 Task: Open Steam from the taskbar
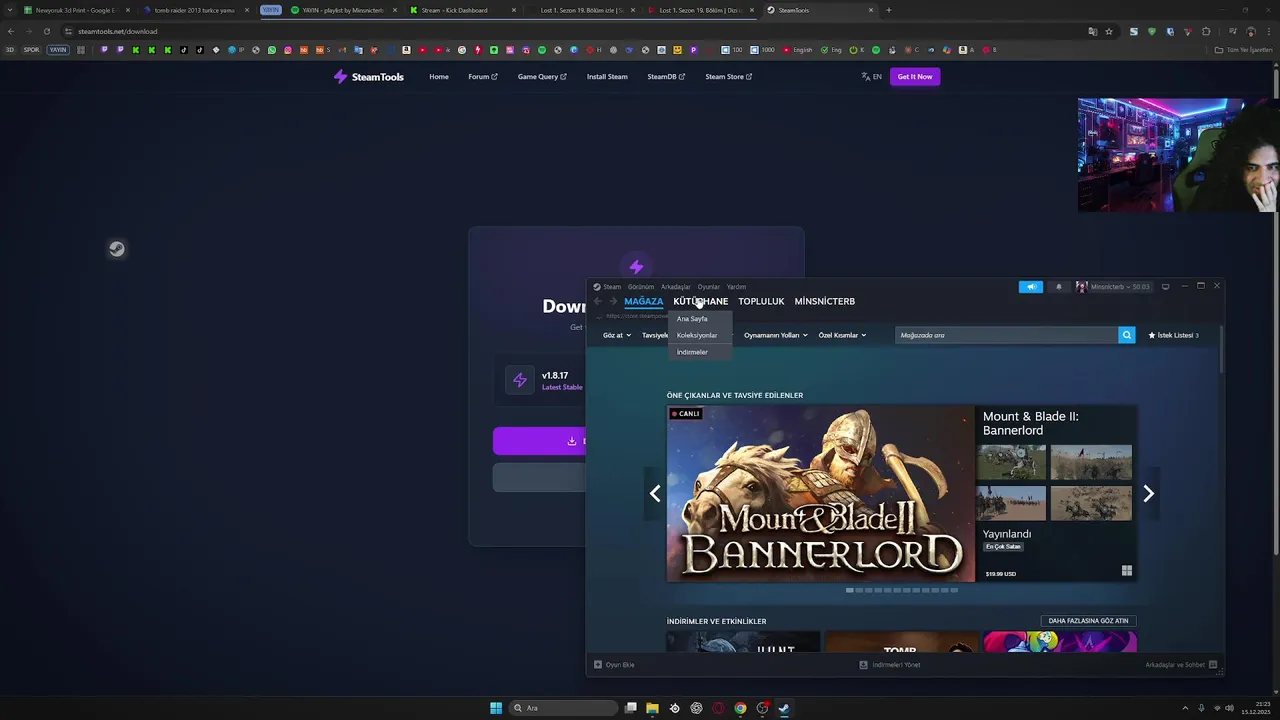click(x=784, y=708)
